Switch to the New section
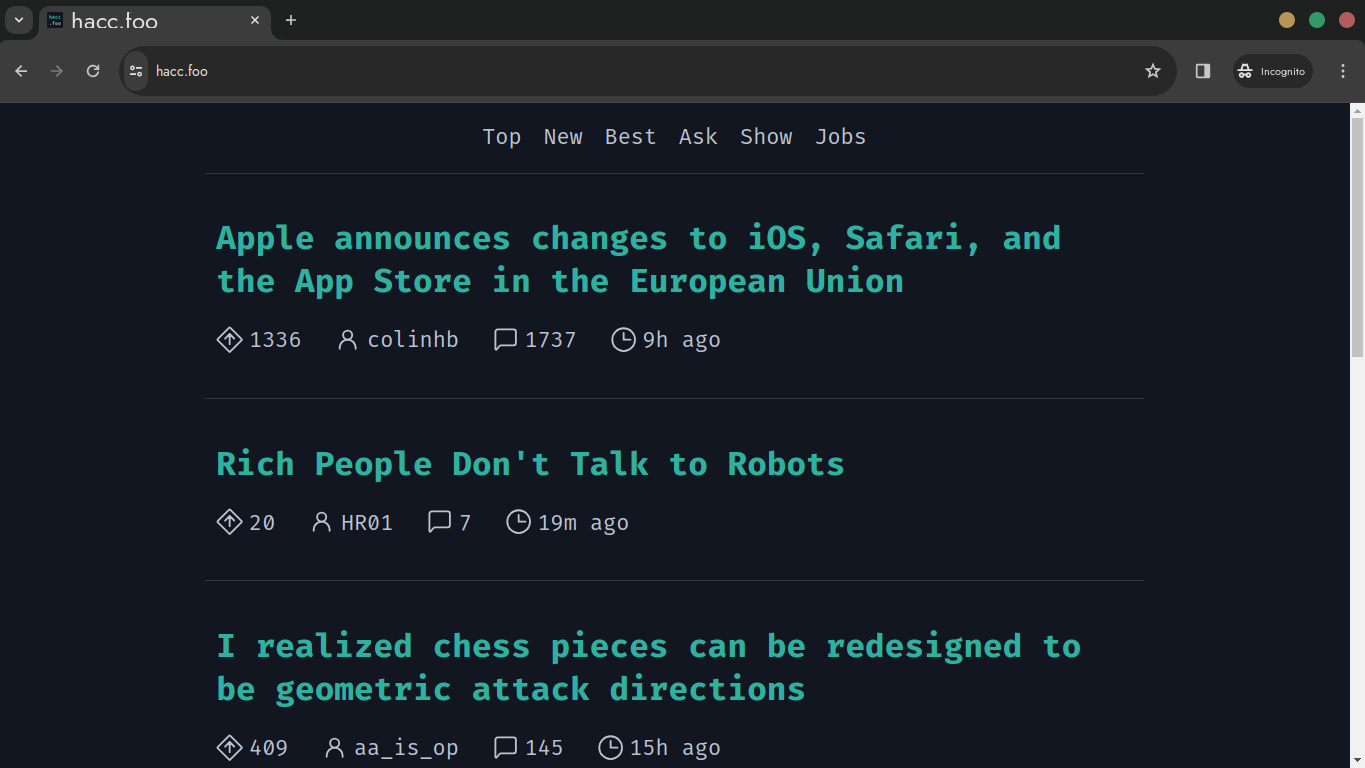 [563, 137]
